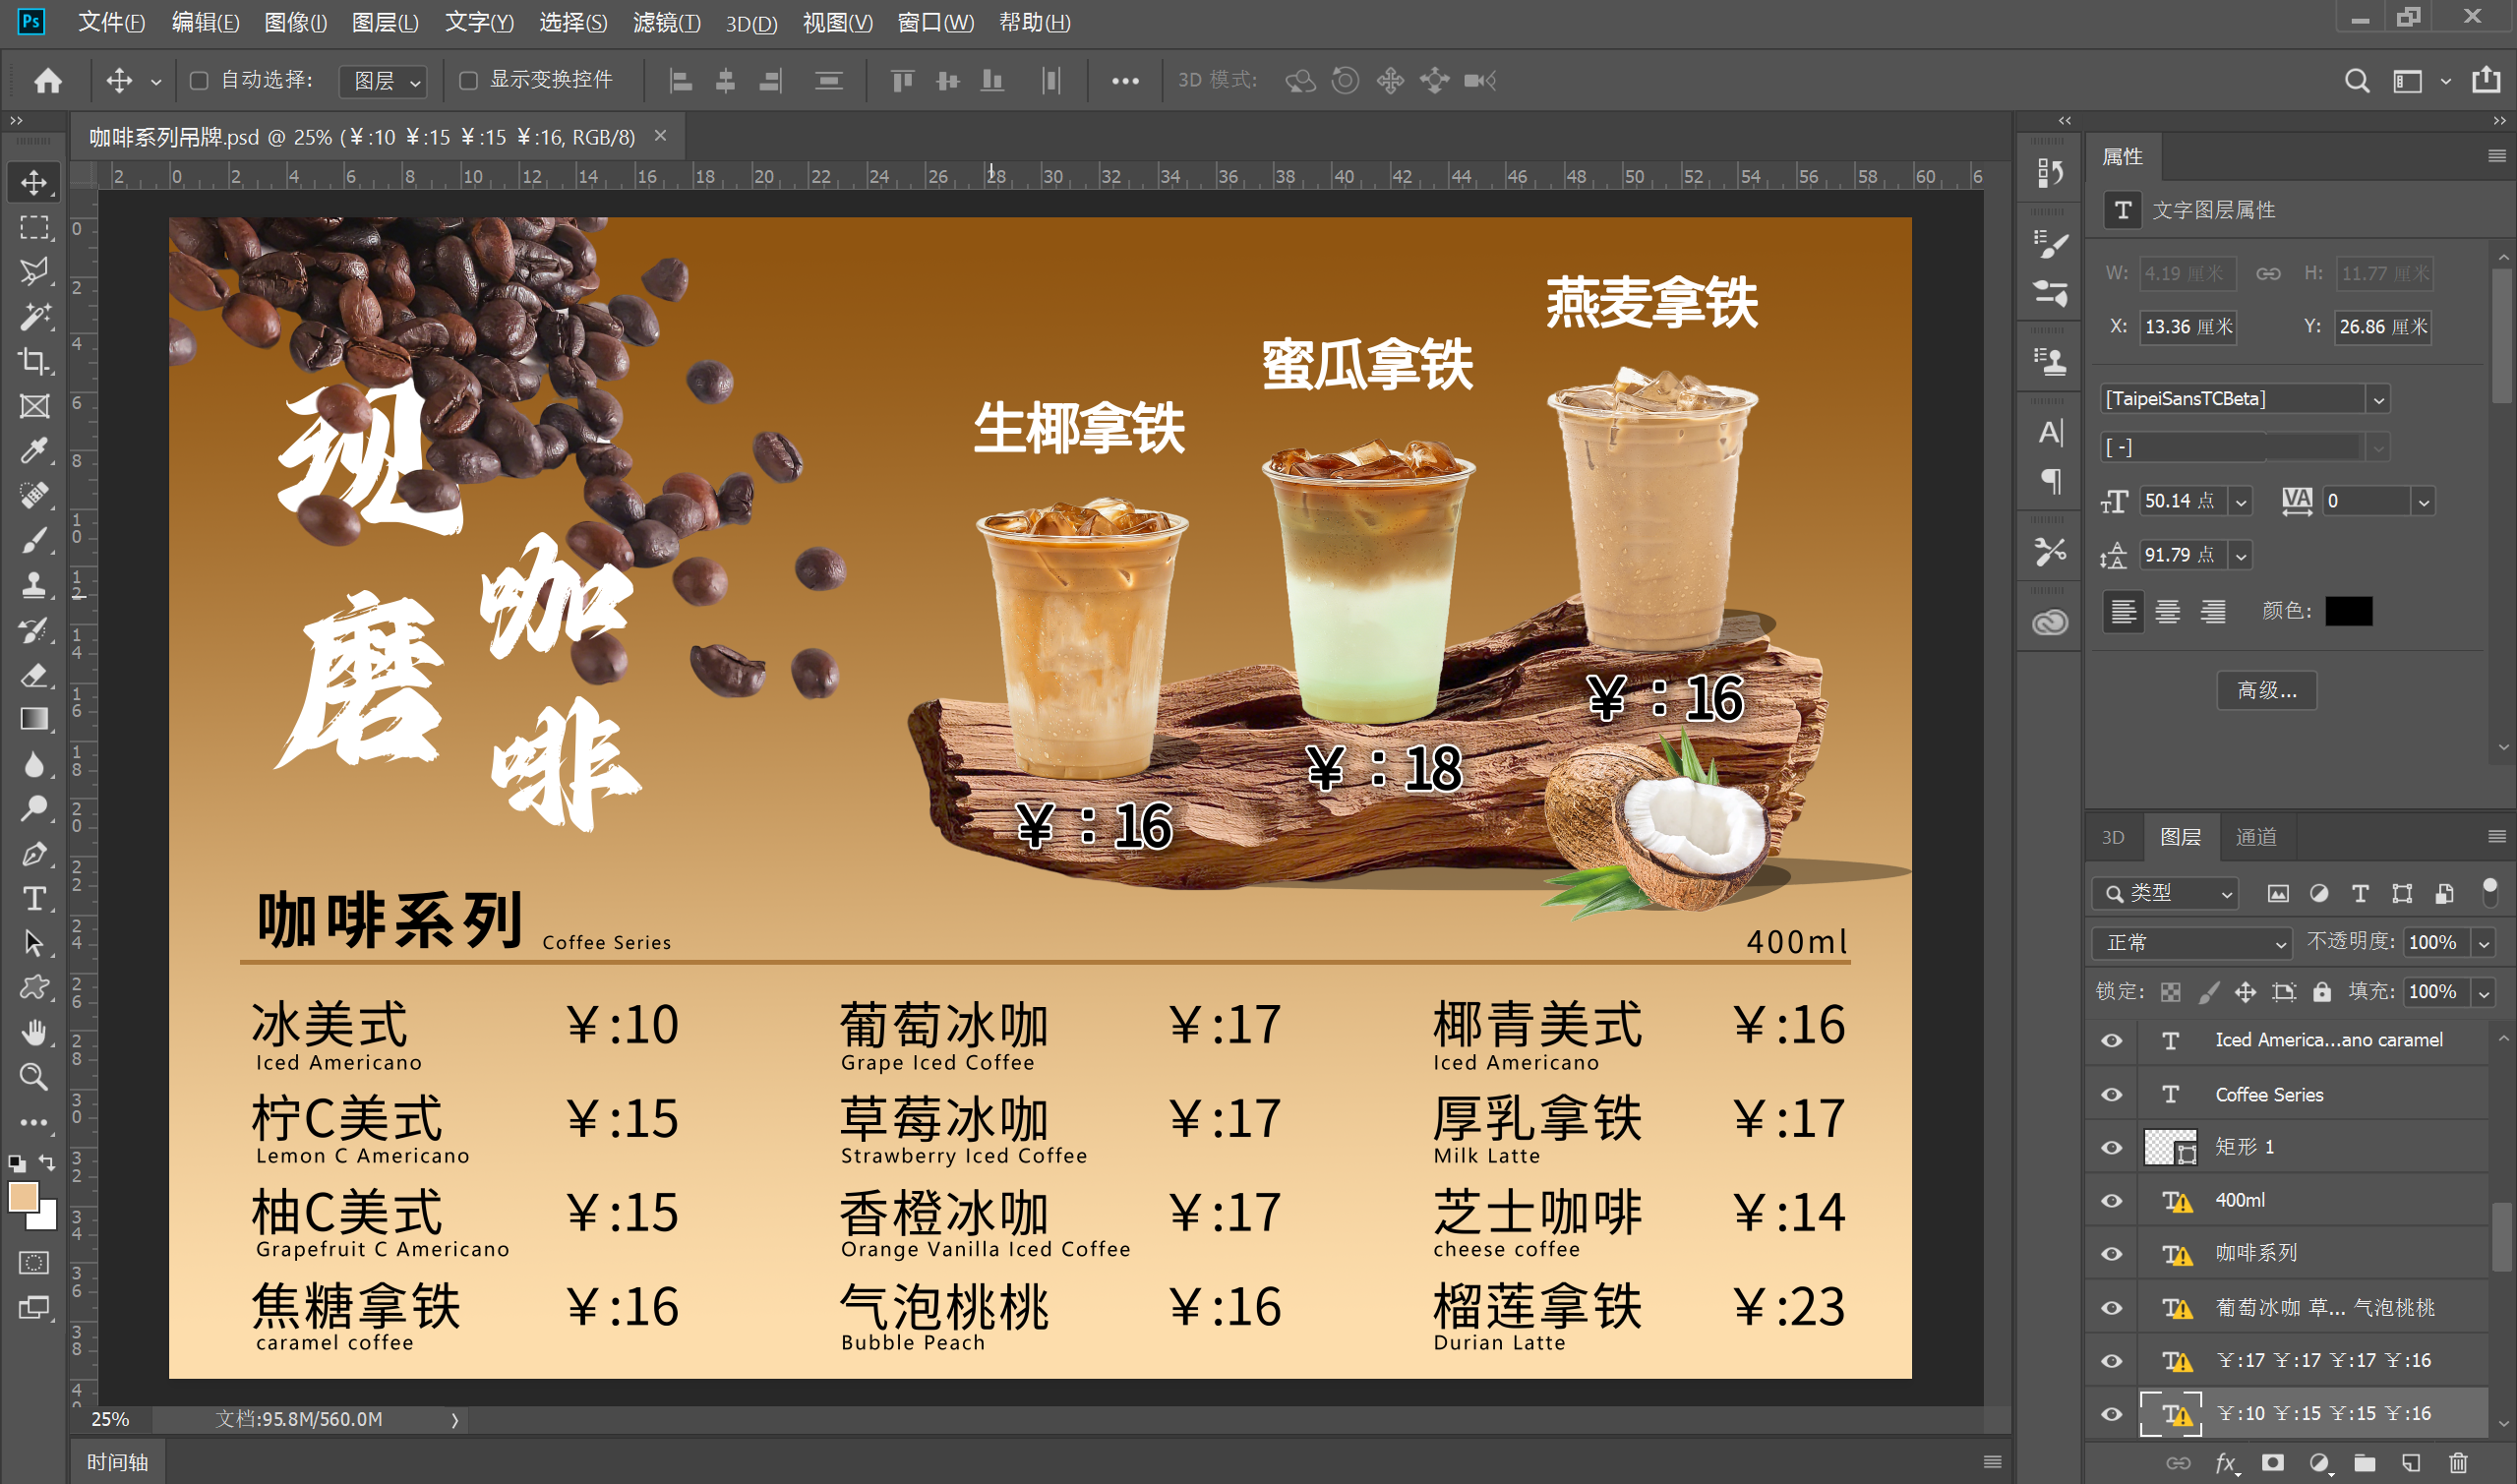This screenshot has height=1484, width=2517.
Task: Enable the 自动选择 checkbox
Action: [199, 81]
